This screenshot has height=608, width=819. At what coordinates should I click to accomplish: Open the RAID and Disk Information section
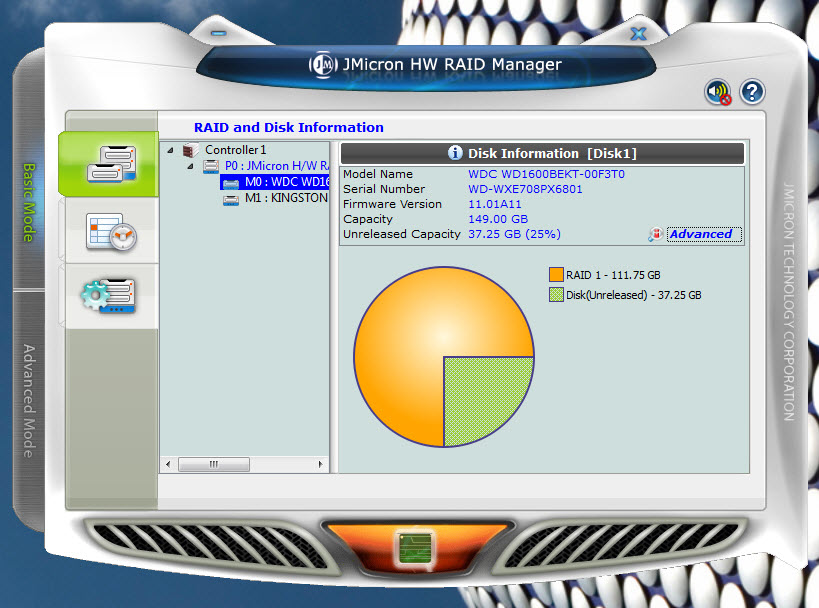108,163
